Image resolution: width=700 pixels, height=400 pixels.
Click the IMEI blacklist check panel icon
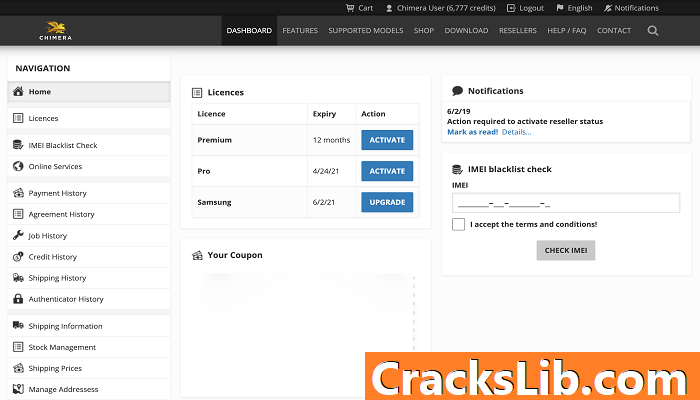click(457, 169)
